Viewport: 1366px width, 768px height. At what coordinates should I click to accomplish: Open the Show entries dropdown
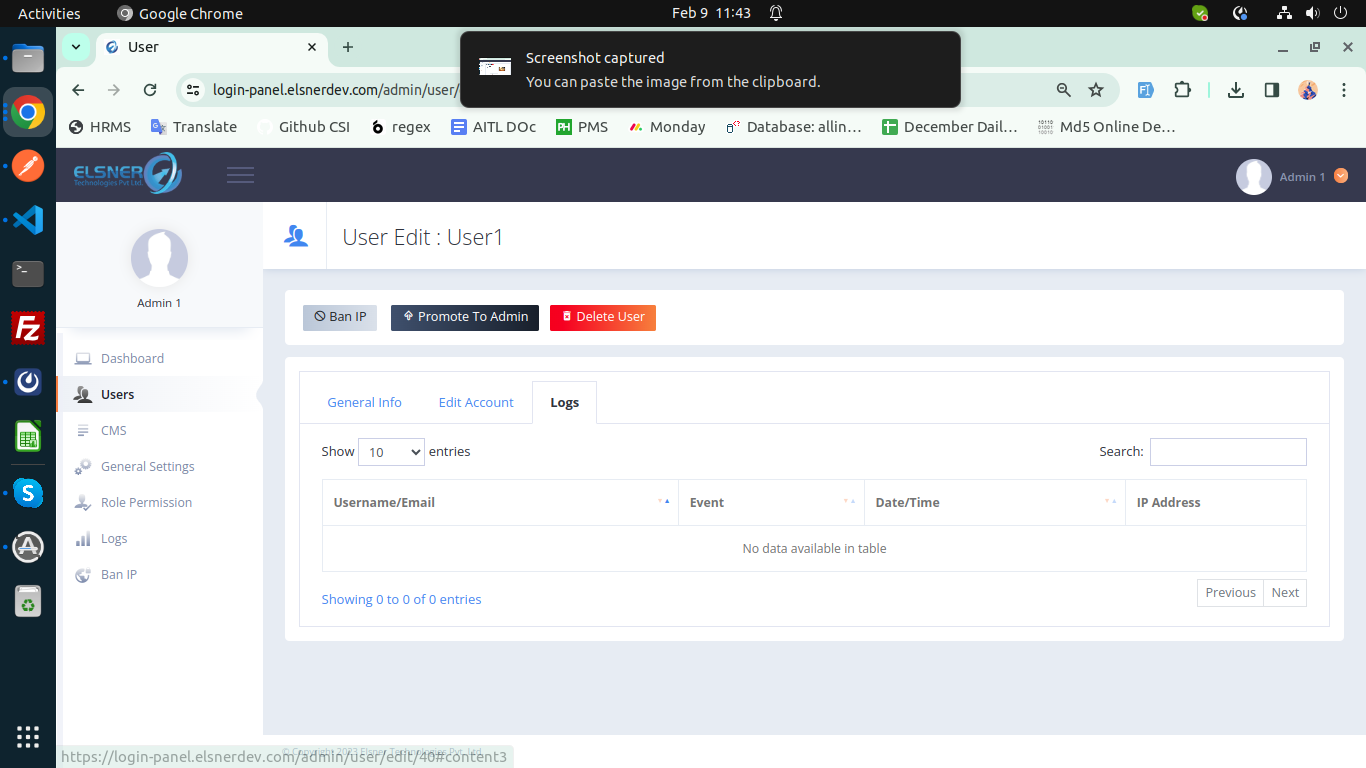391,451
